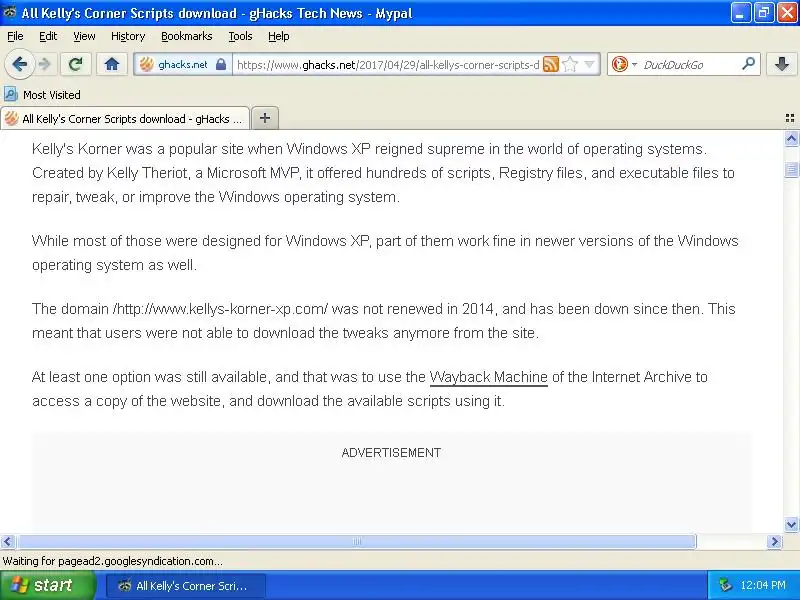Open the URL history dropdown arrow
The width and height of the screenshot is (800, 600).
coord(590,64)
